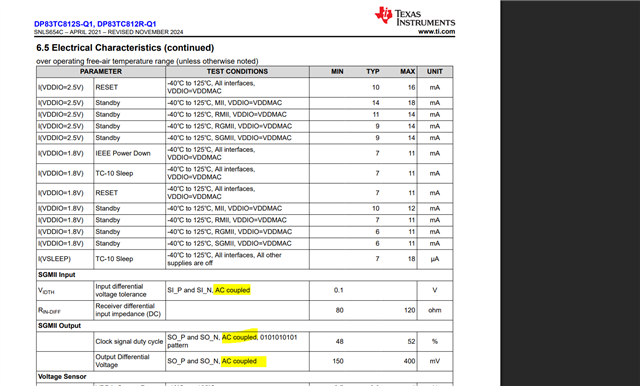This screenshot has width=640, height=386.
Task: Click the highlighted AC coupled text in the VIDTH row
Action: pyautogui.click(x=232, y=290)
